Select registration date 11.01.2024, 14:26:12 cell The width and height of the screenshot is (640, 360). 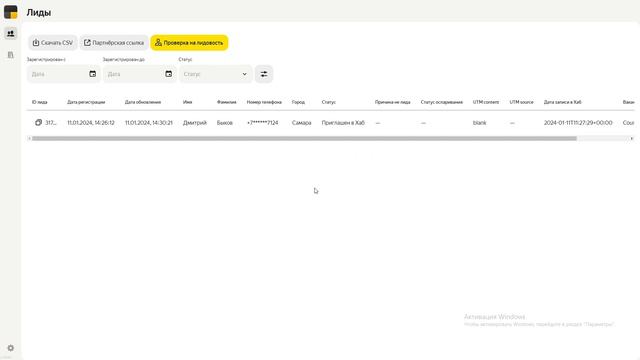click(91, 122)
